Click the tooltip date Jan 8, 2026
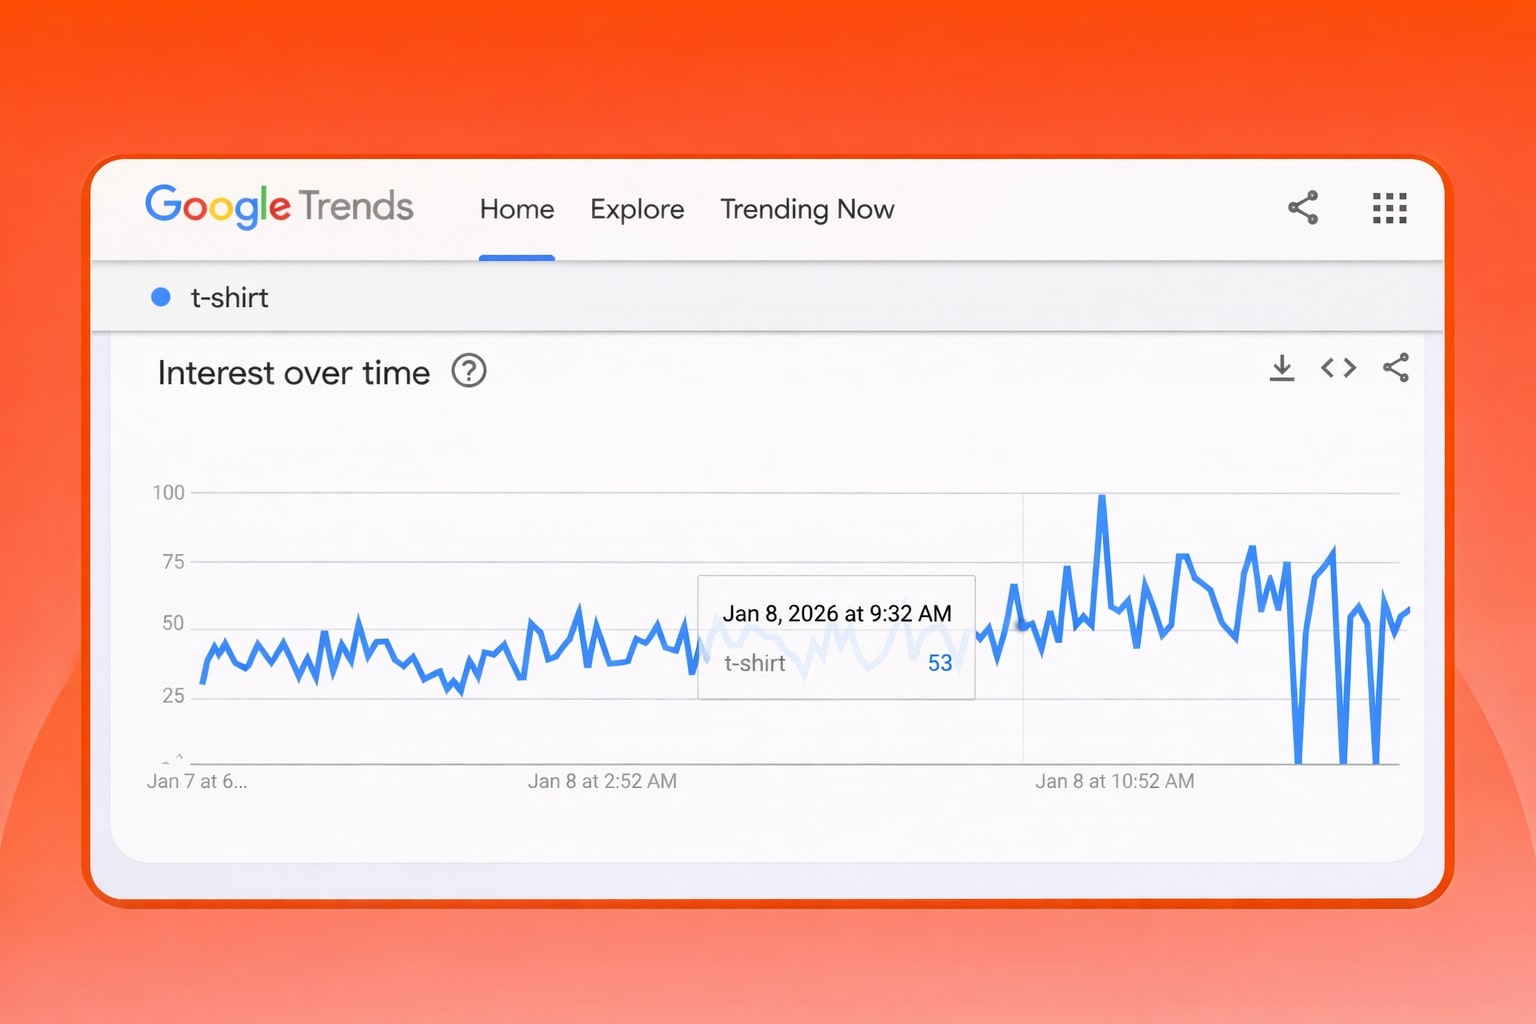 (x=837, y=614)
